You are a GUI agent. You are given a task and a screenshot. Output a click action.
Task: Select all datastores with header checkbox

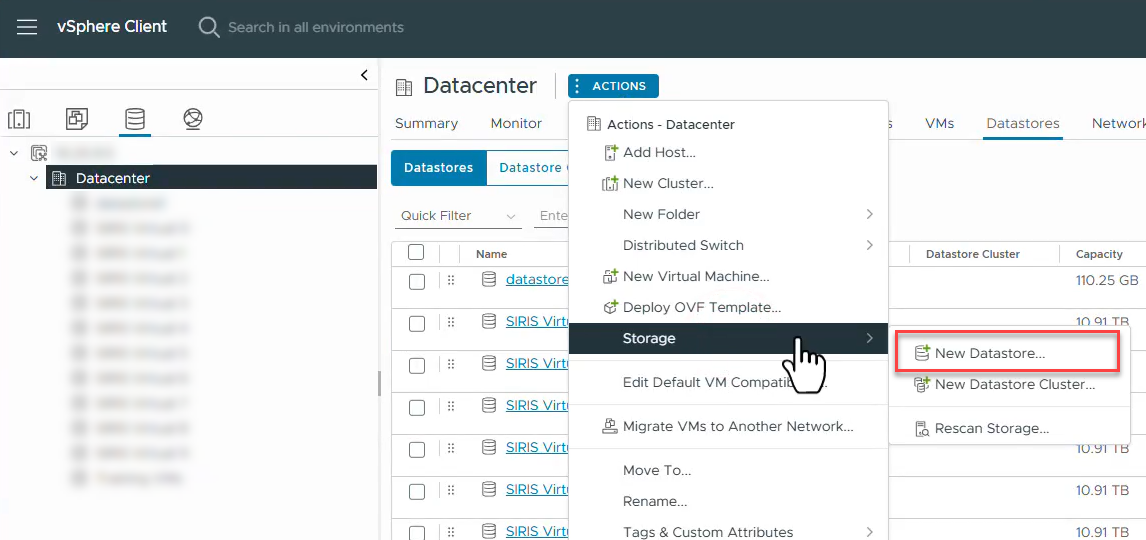pos(416,252)
